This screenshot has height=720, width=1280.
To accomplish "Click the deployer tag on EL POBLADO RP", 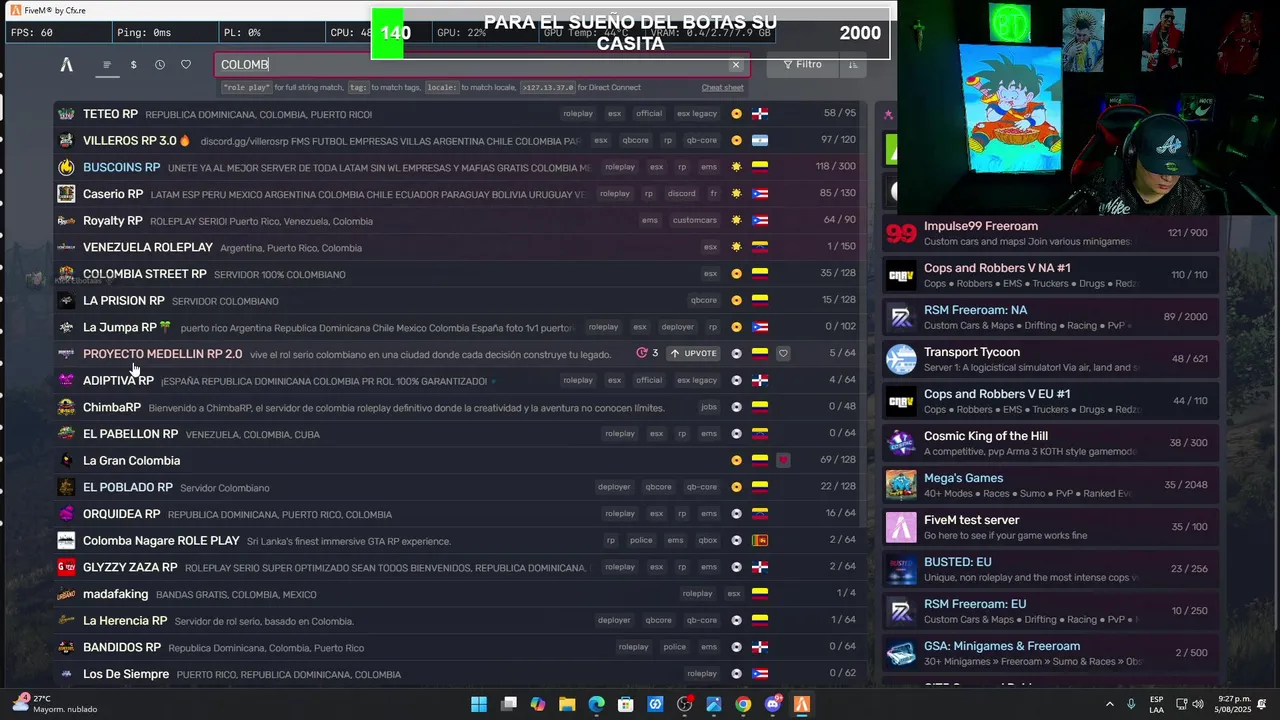I will click(614, 487).
